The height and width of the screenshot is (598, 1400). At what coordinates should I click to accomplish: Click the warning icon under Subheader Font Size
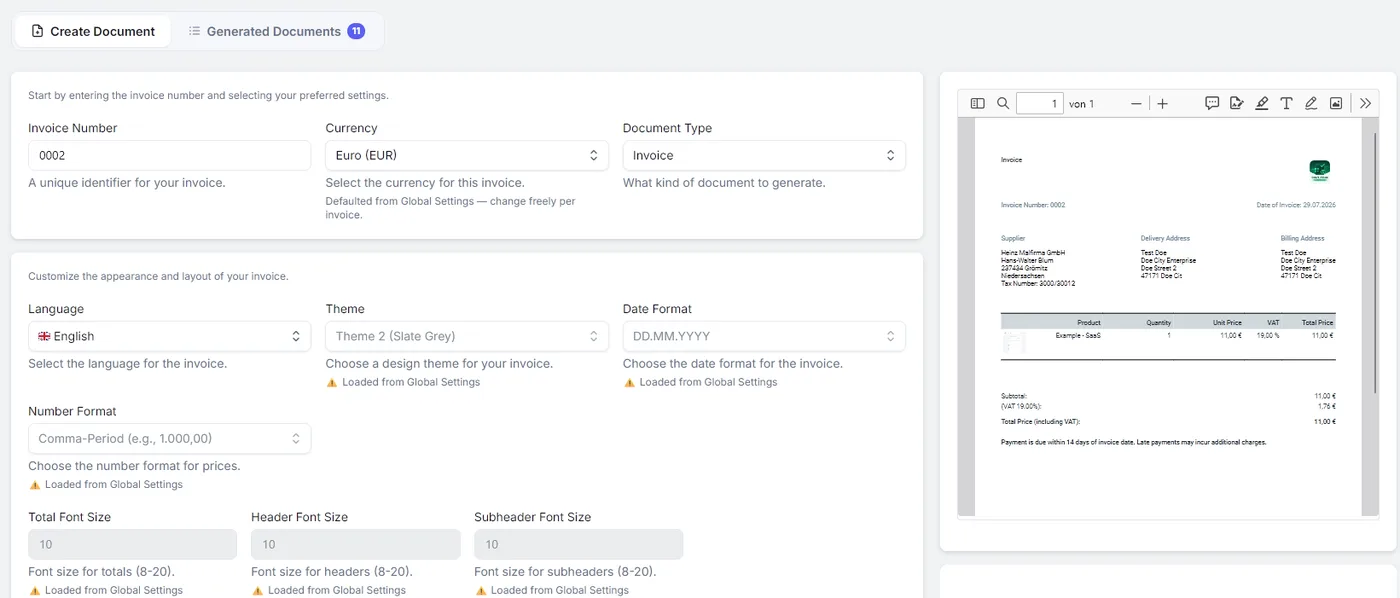pyautogui.click(x=480, y=590)
